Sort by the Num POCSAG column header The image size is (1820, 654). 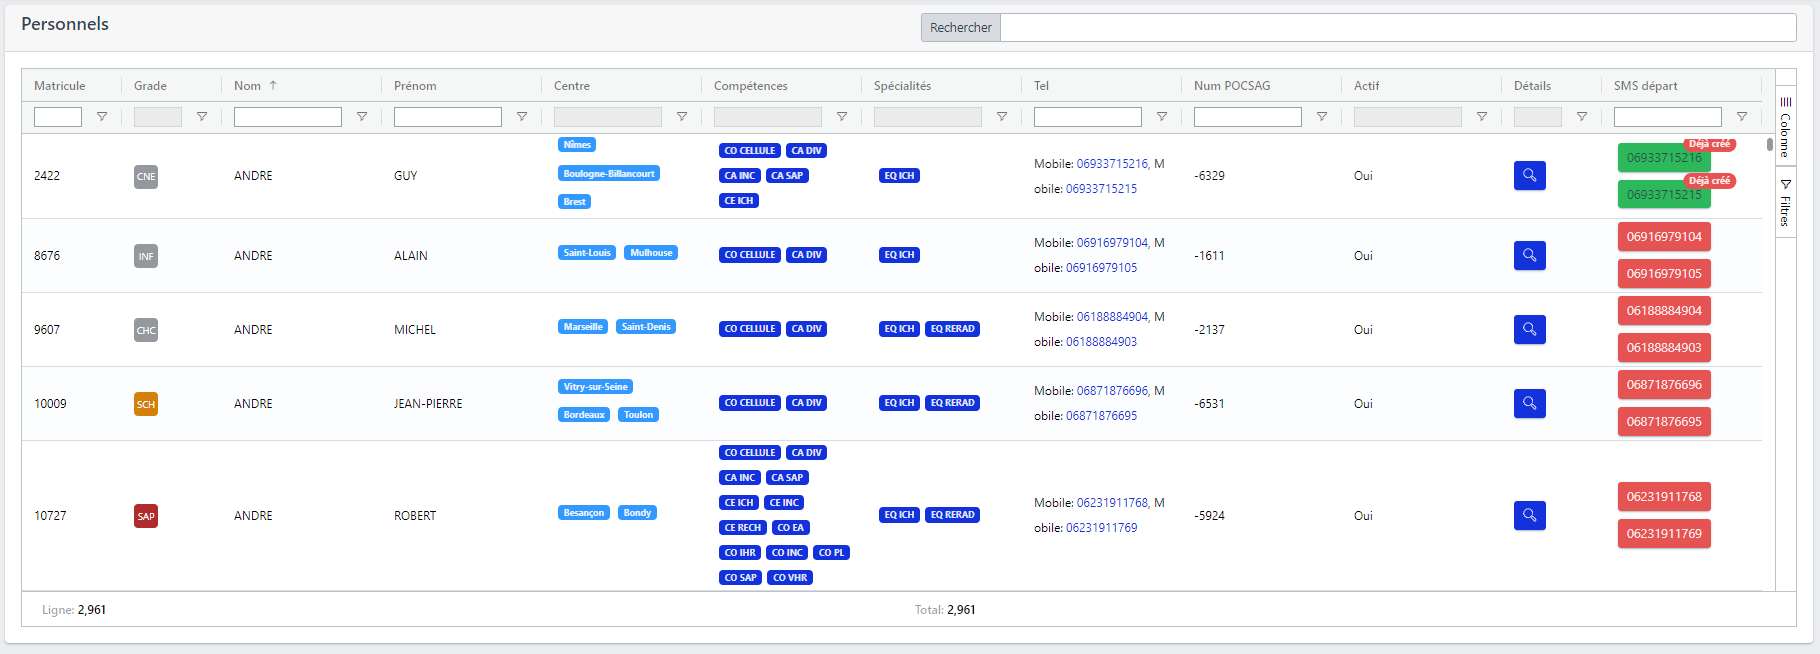point(1232,86)
